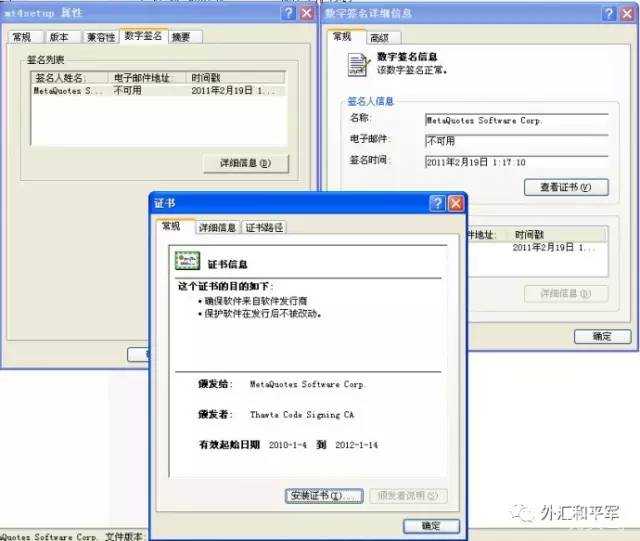The image size is (640, 541).
Task: Close the mt4setup 属性 window
Action: [305, 14]
